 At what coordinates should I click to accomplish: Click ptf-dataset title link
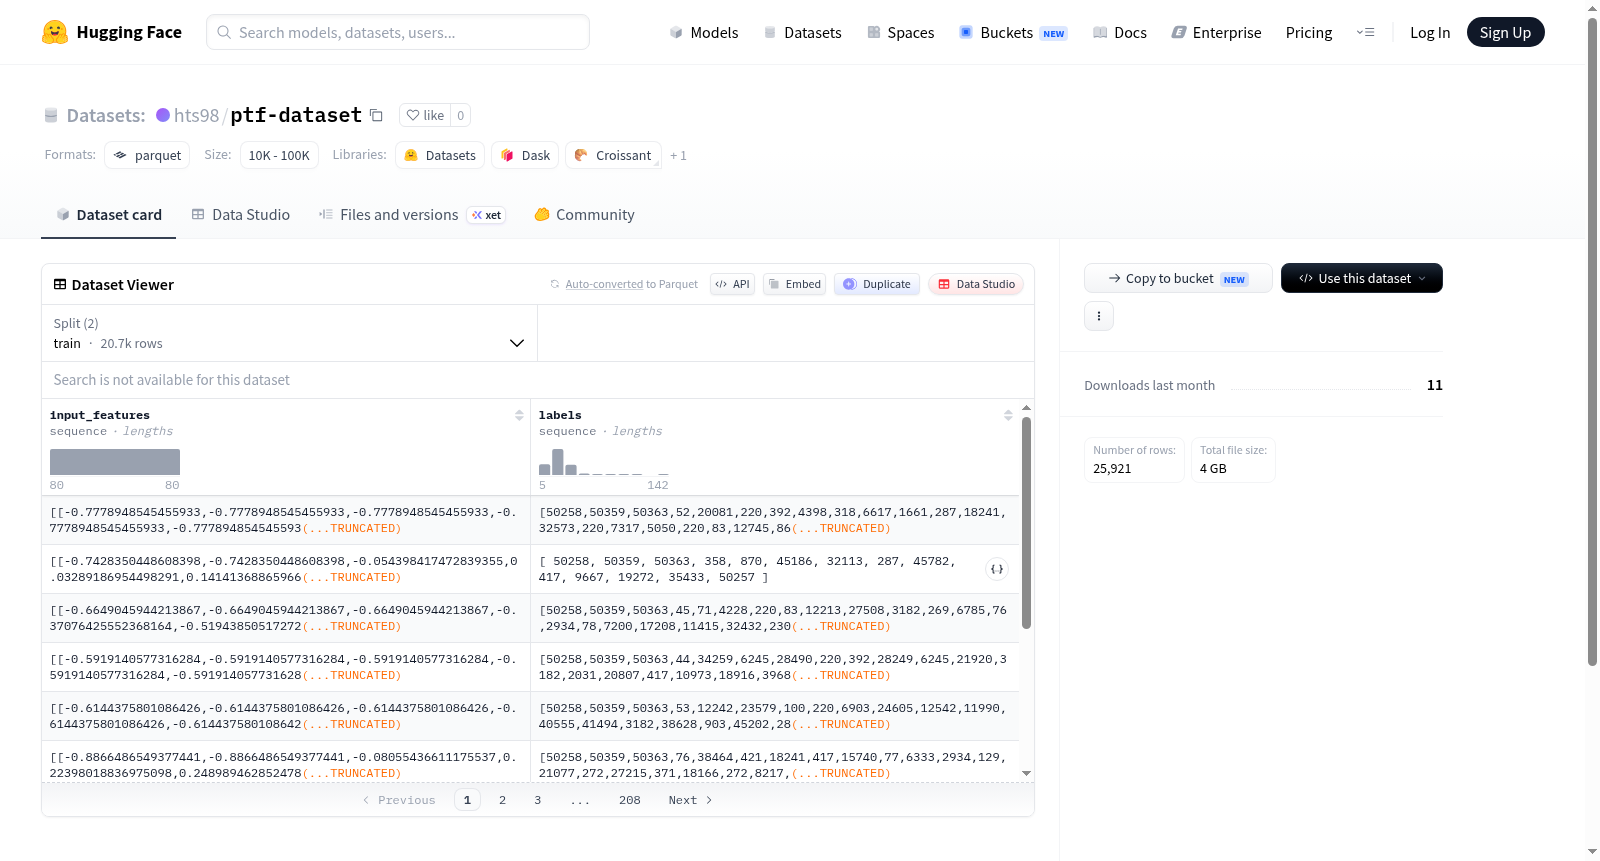point(296,115)
